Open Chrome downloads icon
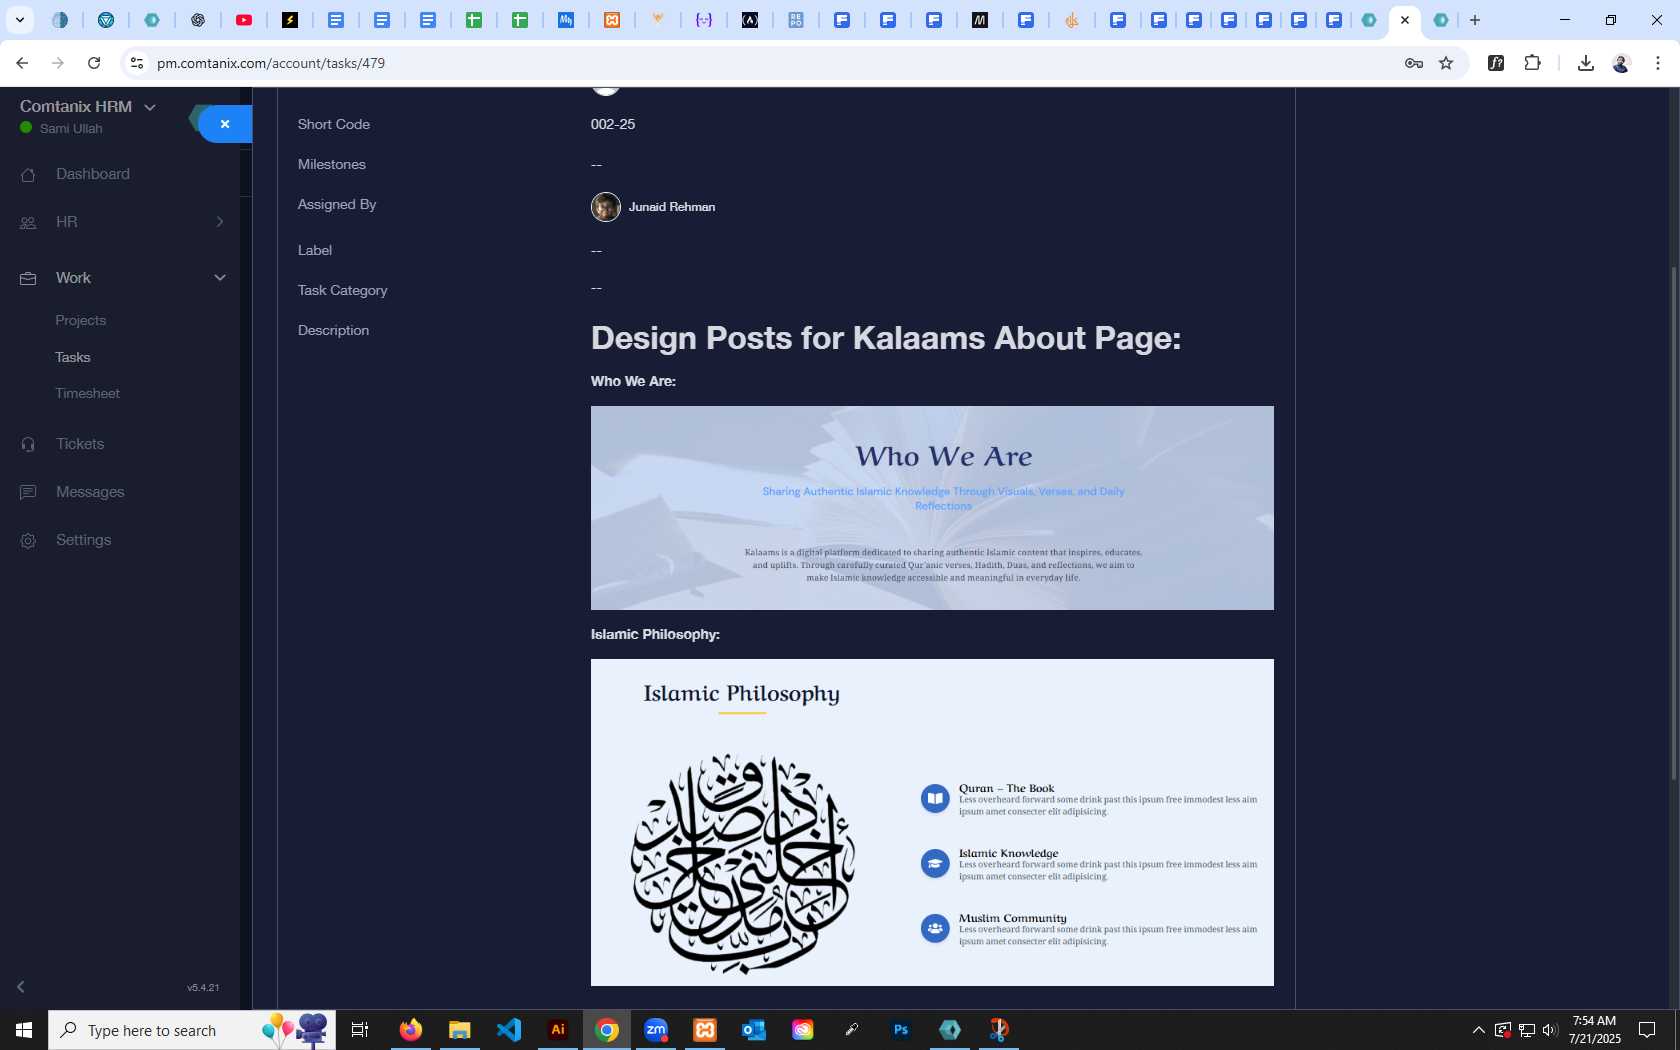This screenshot has height=1050, width=1680. [1585, 63]
